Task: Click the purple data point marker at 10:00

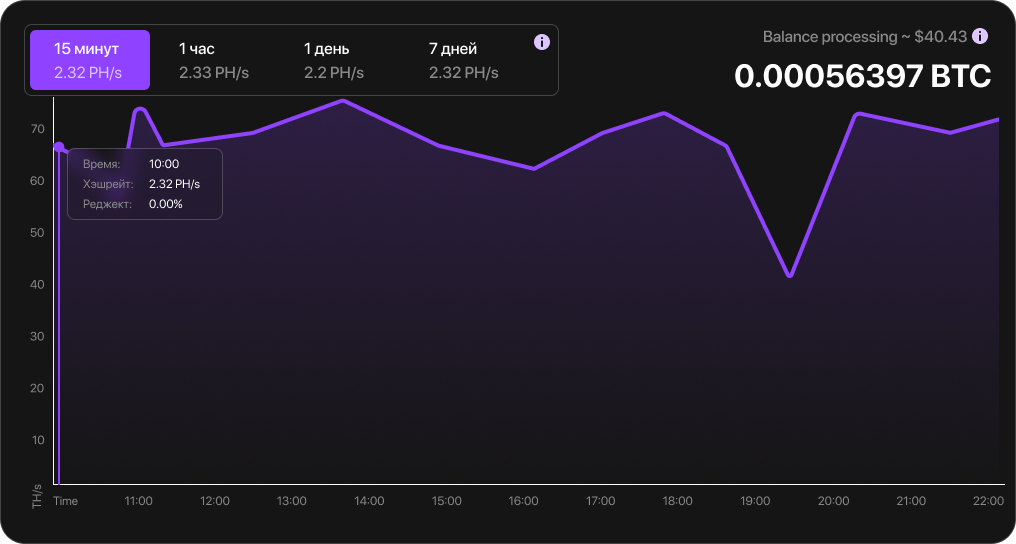Action: point(59,148)
